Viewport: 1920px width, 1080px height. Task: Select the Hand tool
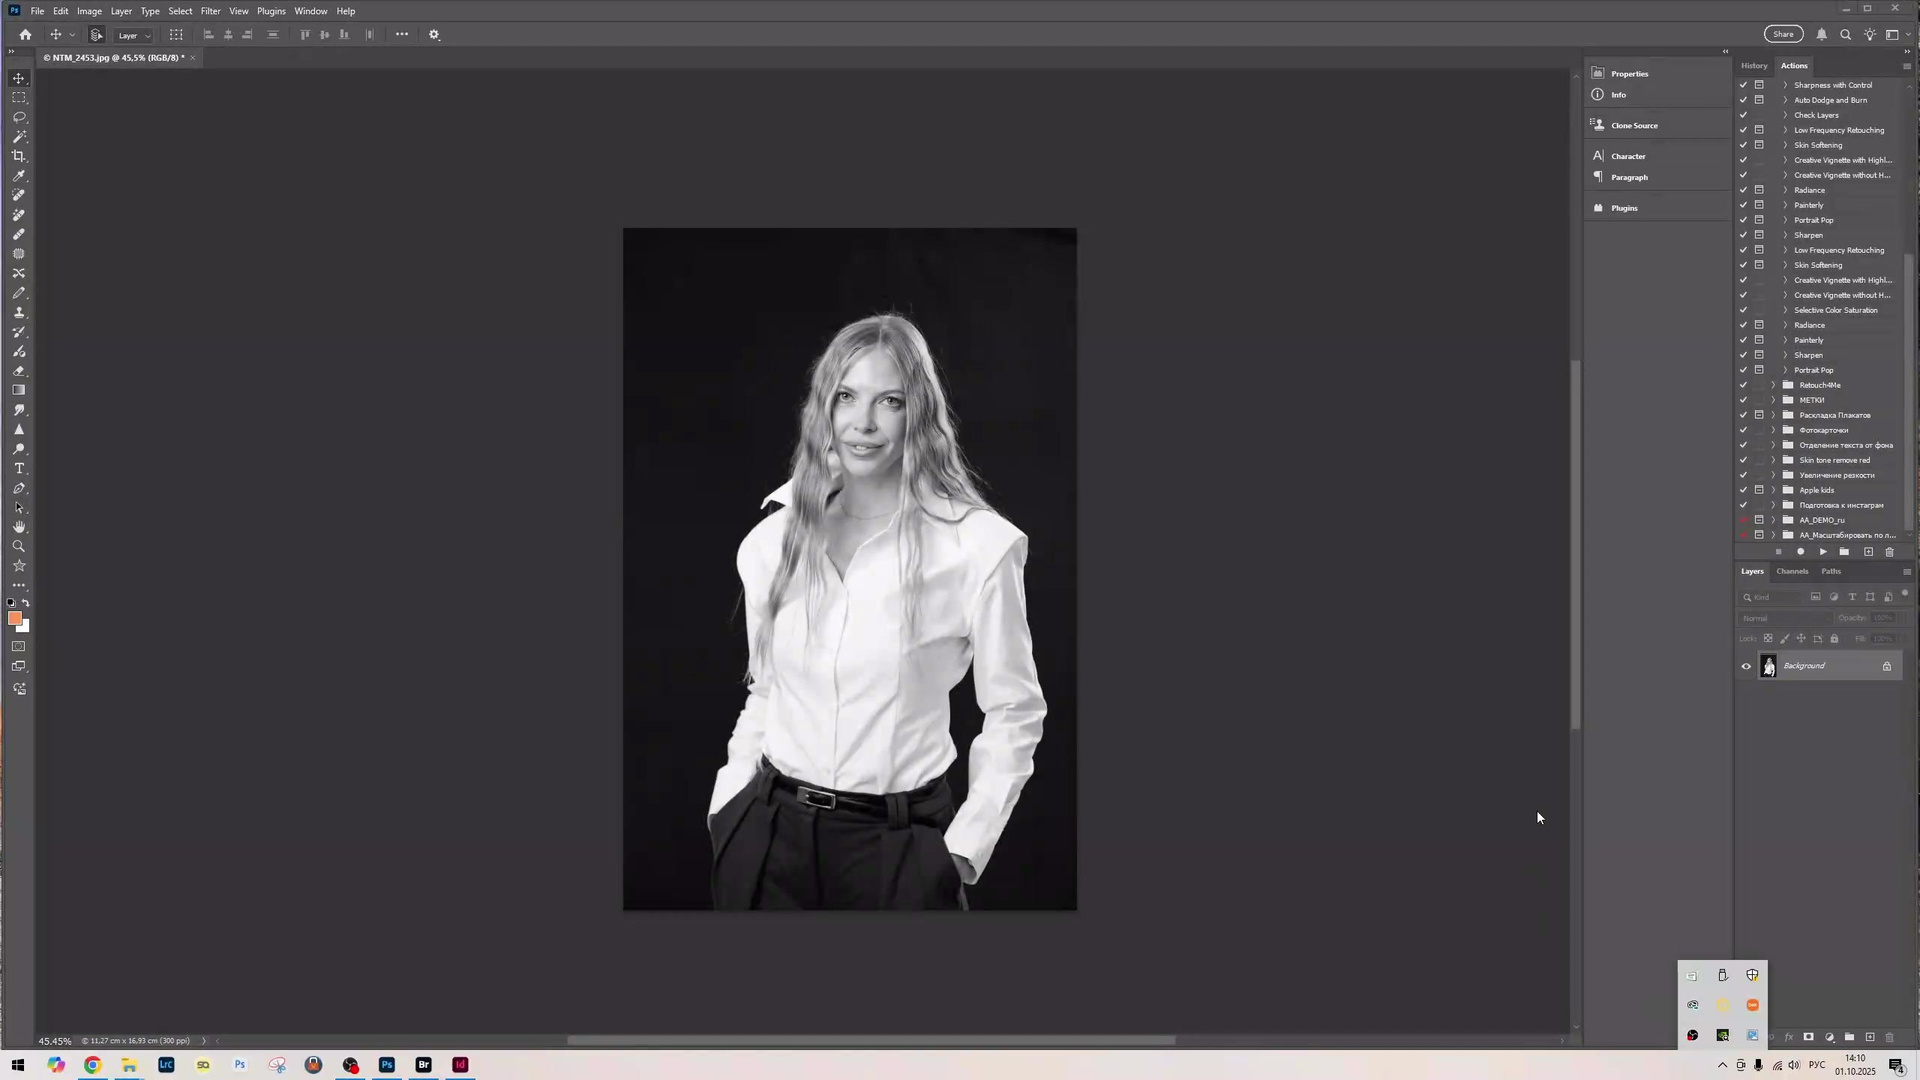pyautogui.click(x=19, y=527)
